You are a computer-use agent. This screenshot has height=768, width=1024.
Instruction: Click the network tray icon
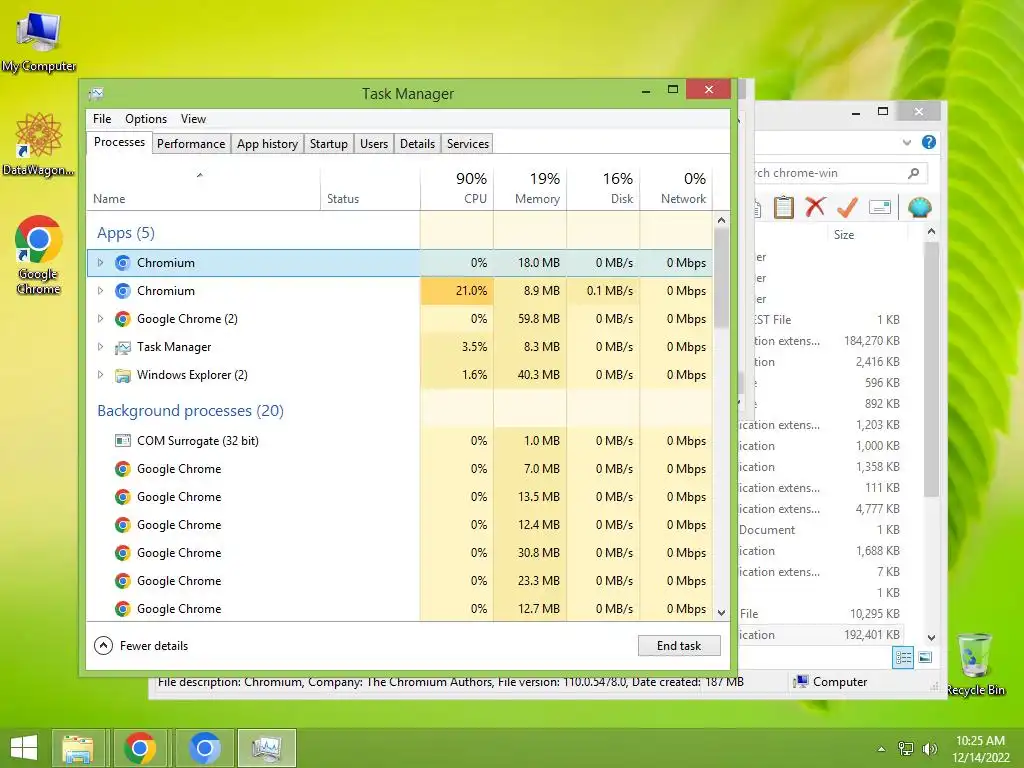pyautogui.click(x=906, y=749)
